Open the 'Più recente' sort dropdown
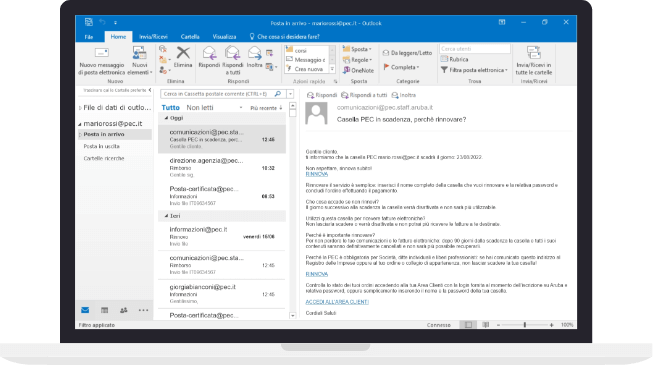653x365 pixels. (x=266, y=108)
